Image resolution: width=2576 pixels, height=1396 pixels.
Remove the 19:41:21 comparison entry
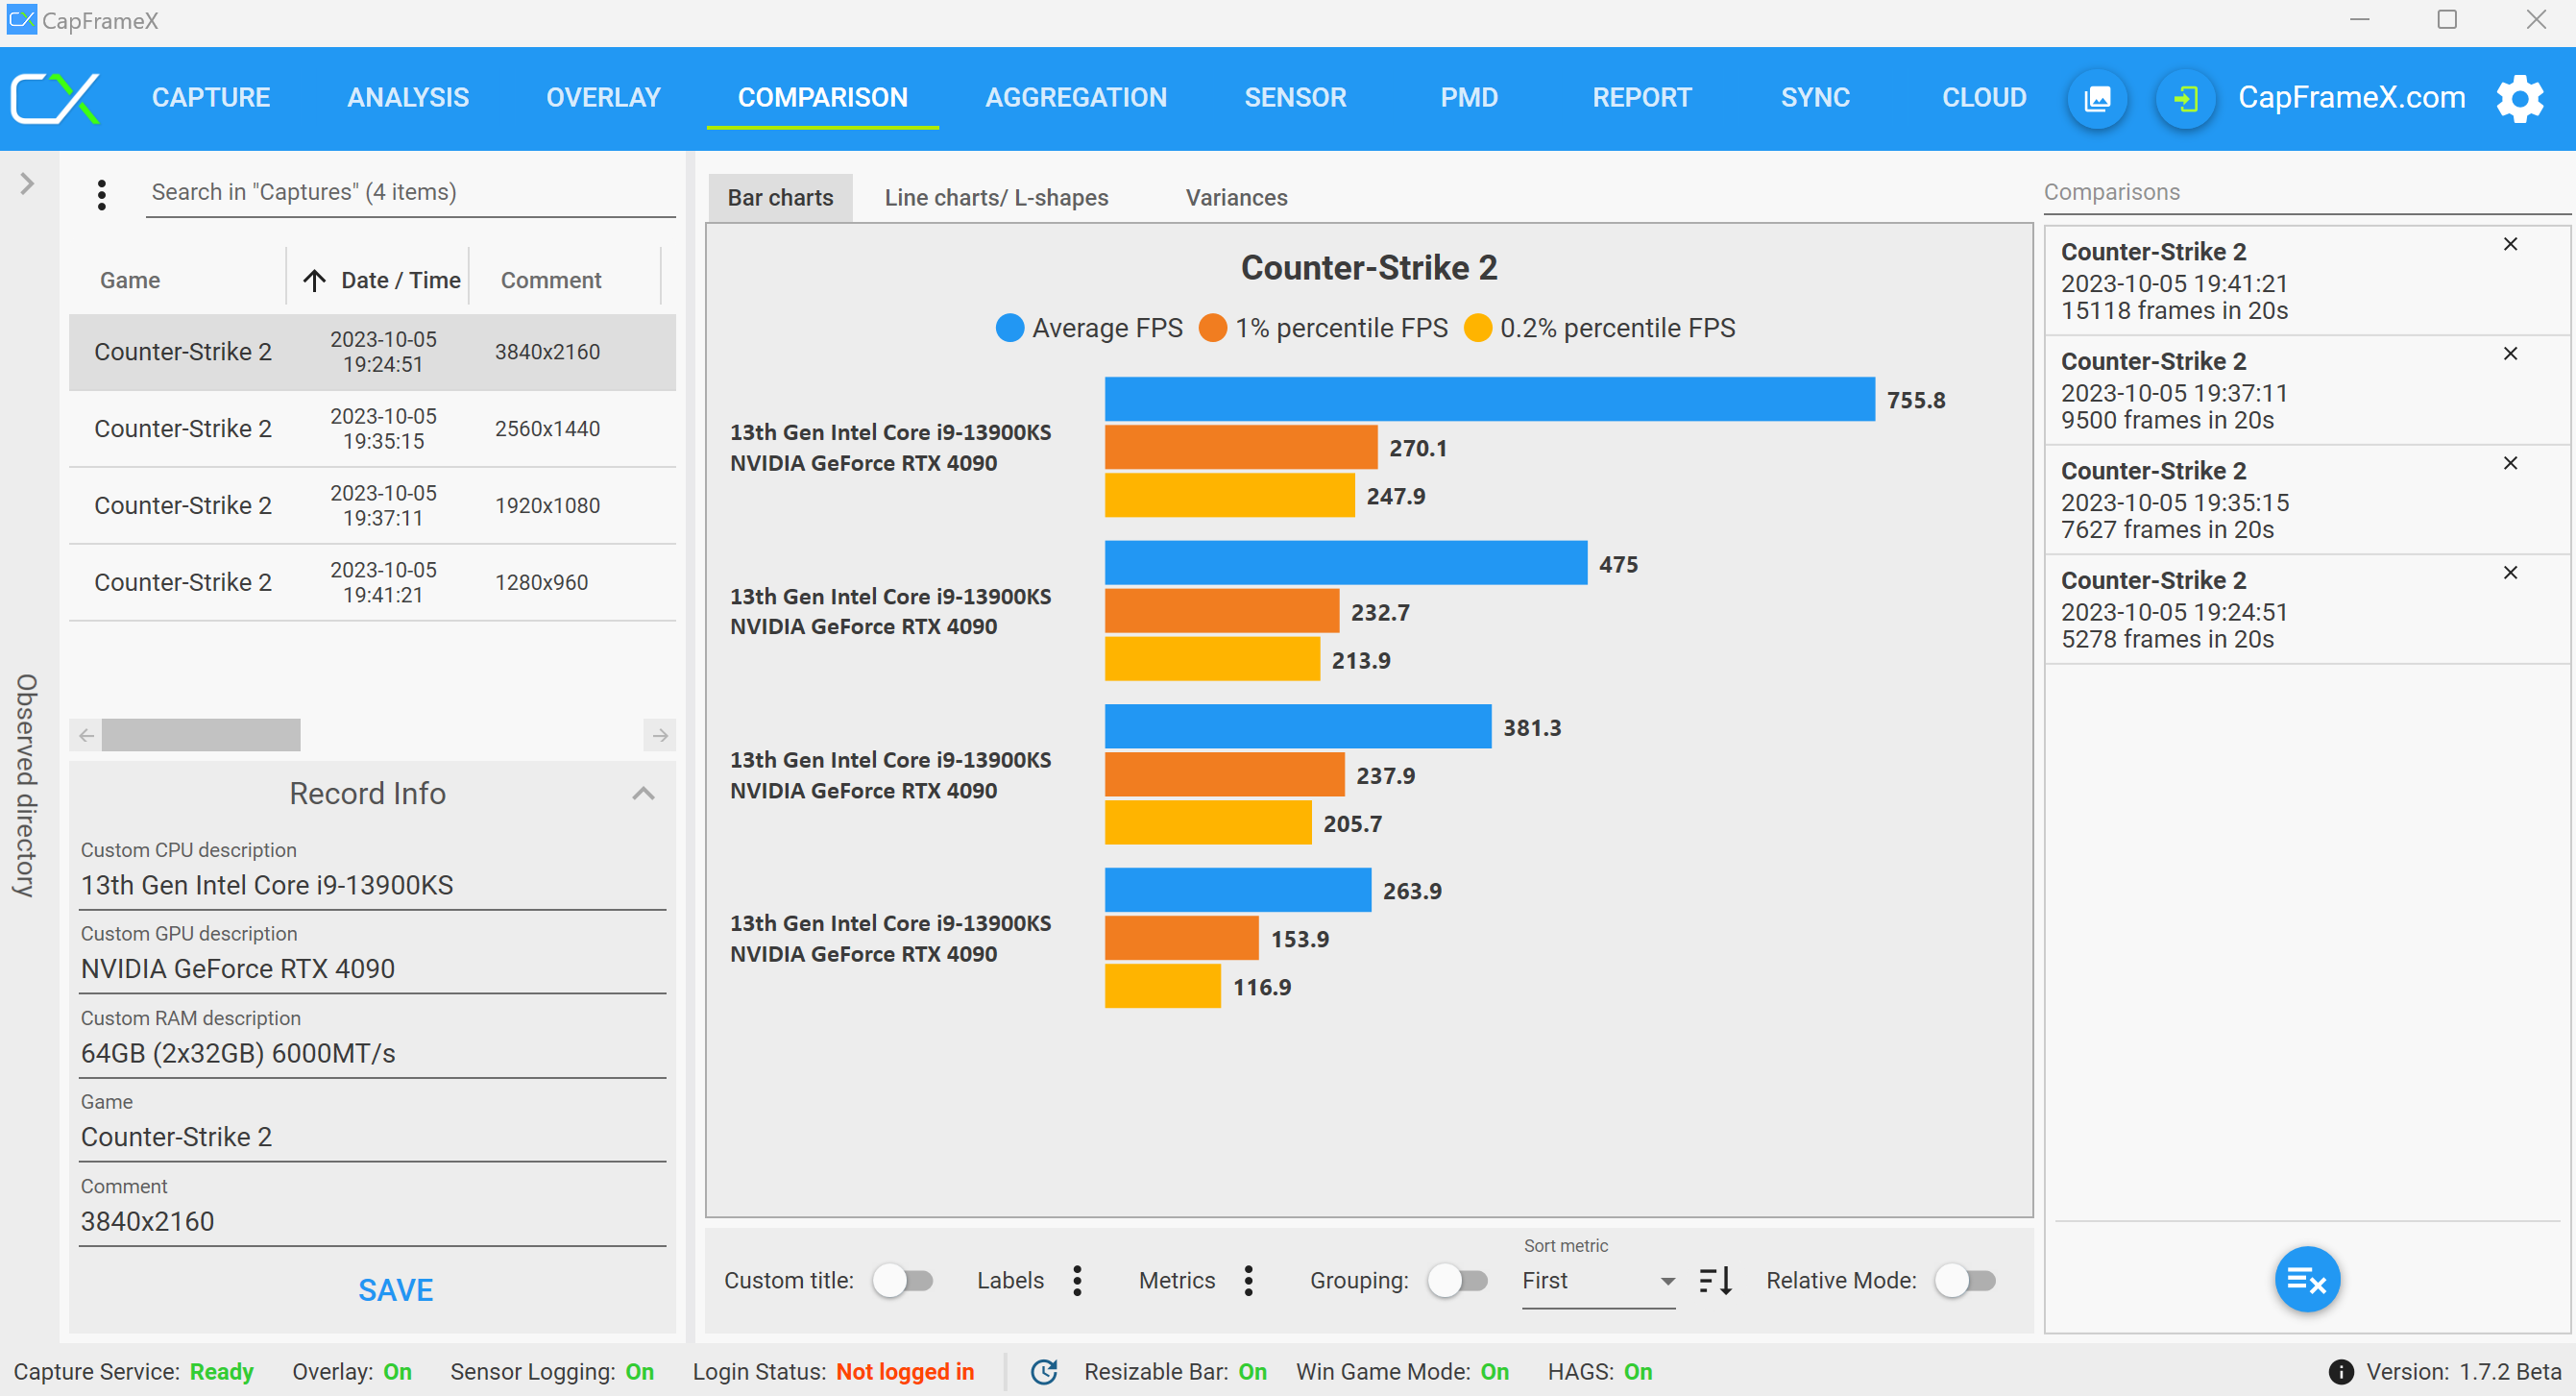click(x=2510, y=244)
